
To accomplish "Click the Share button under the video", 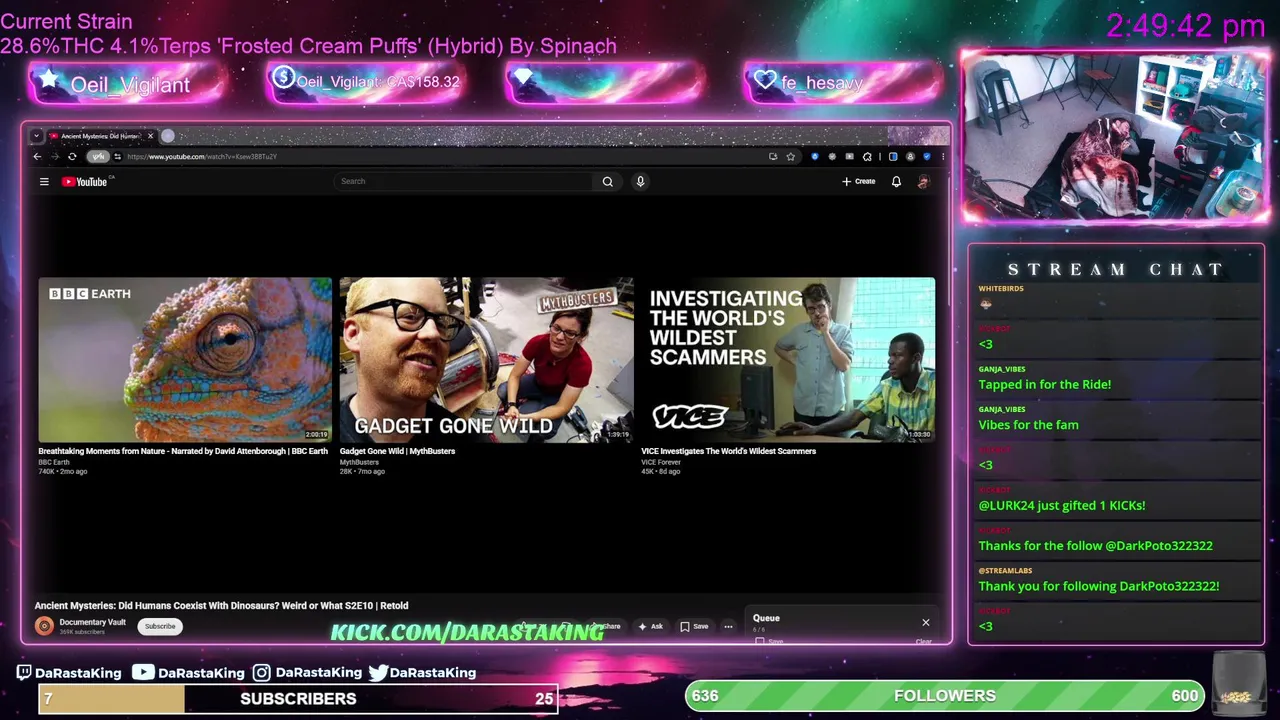I will 607,626.
